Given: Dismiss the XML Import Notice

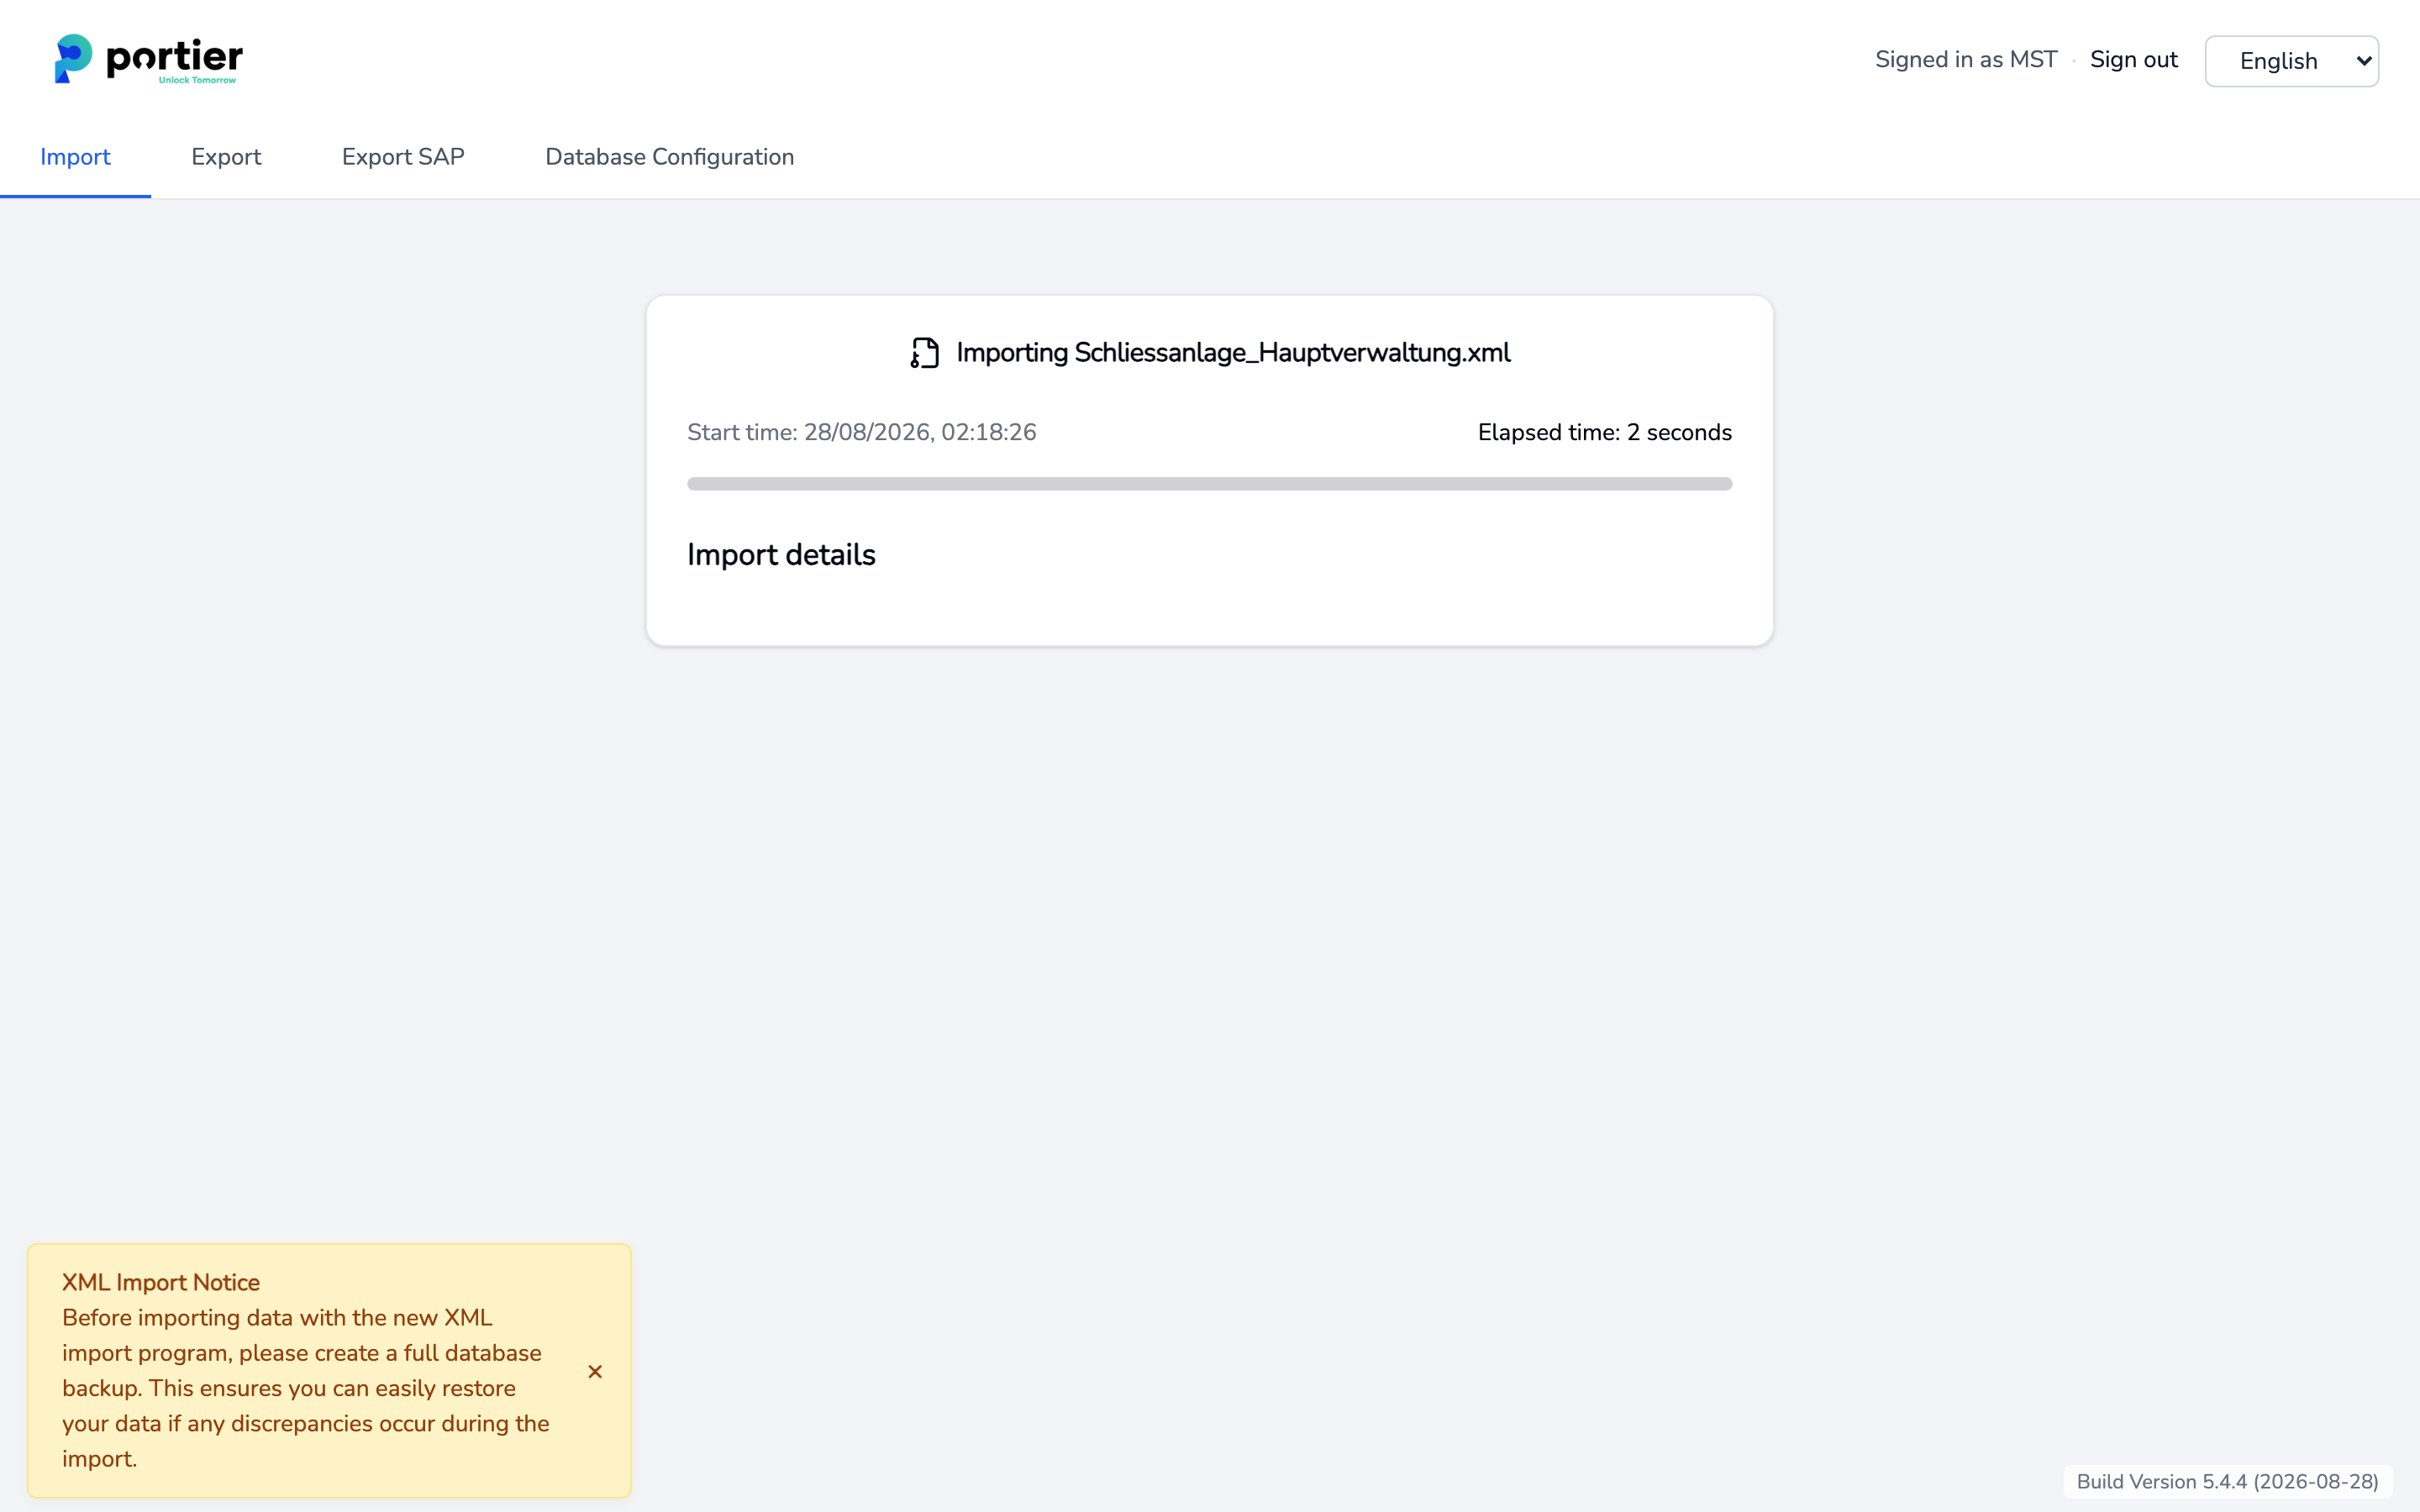Looking at the screenshot, I should (595, 1371).
